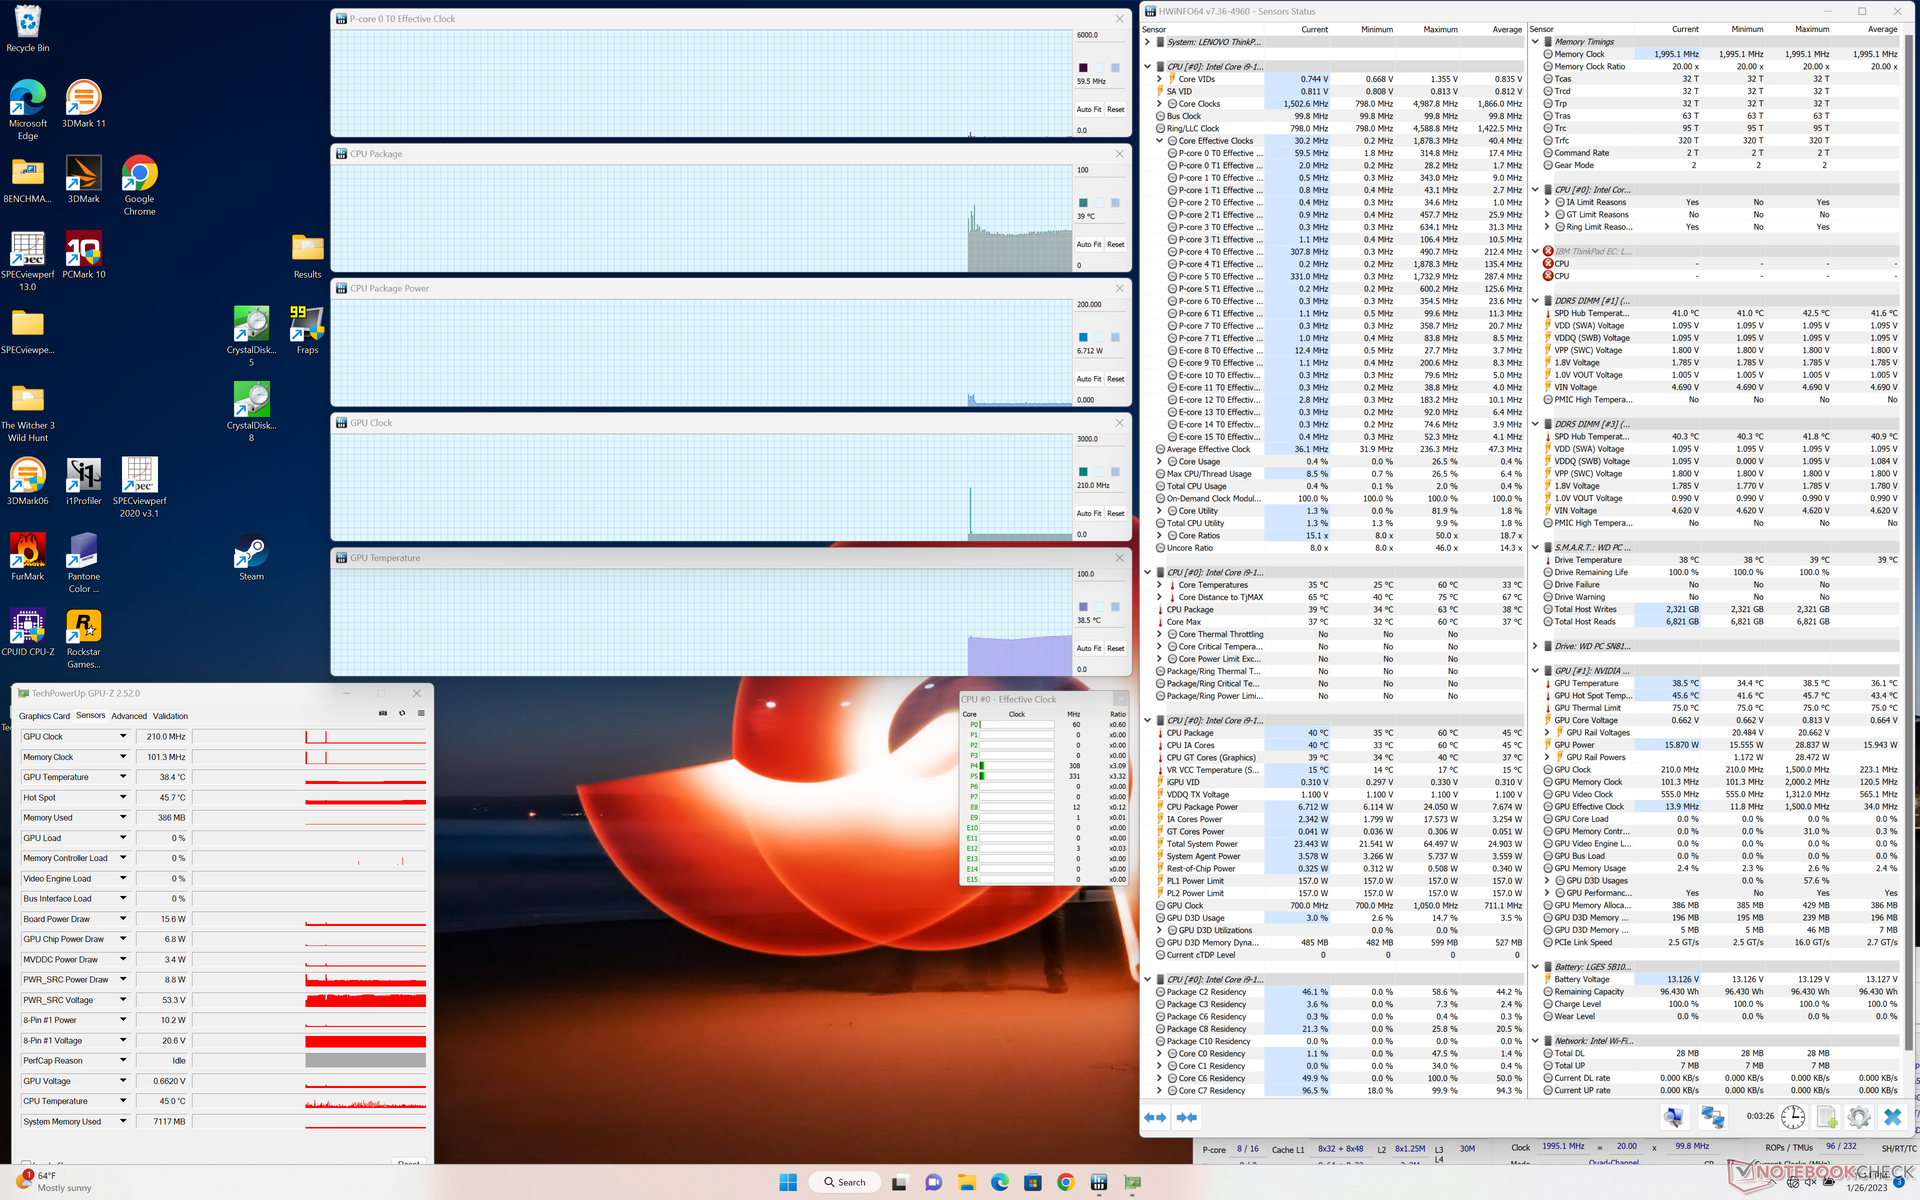
Task: Close the GPU Clock graph window
Action: click(1120, 423)
